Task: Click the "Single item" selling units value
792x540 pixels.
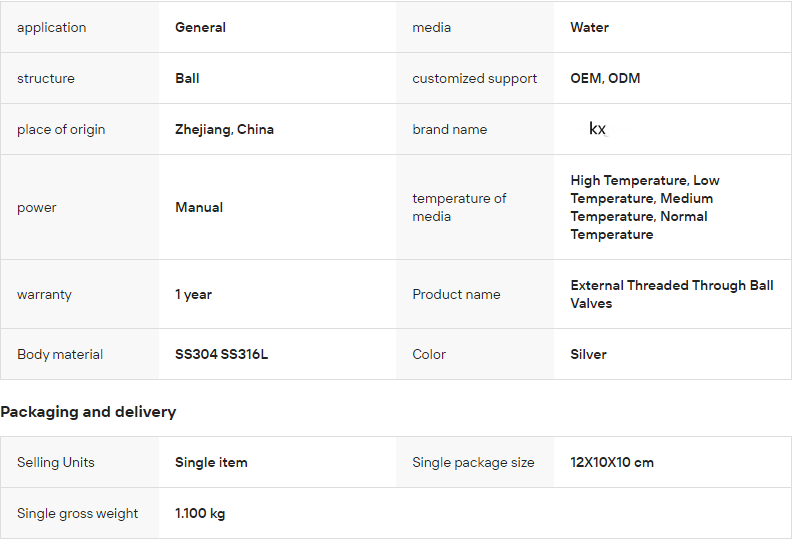Action: click(x=211, y=462)
